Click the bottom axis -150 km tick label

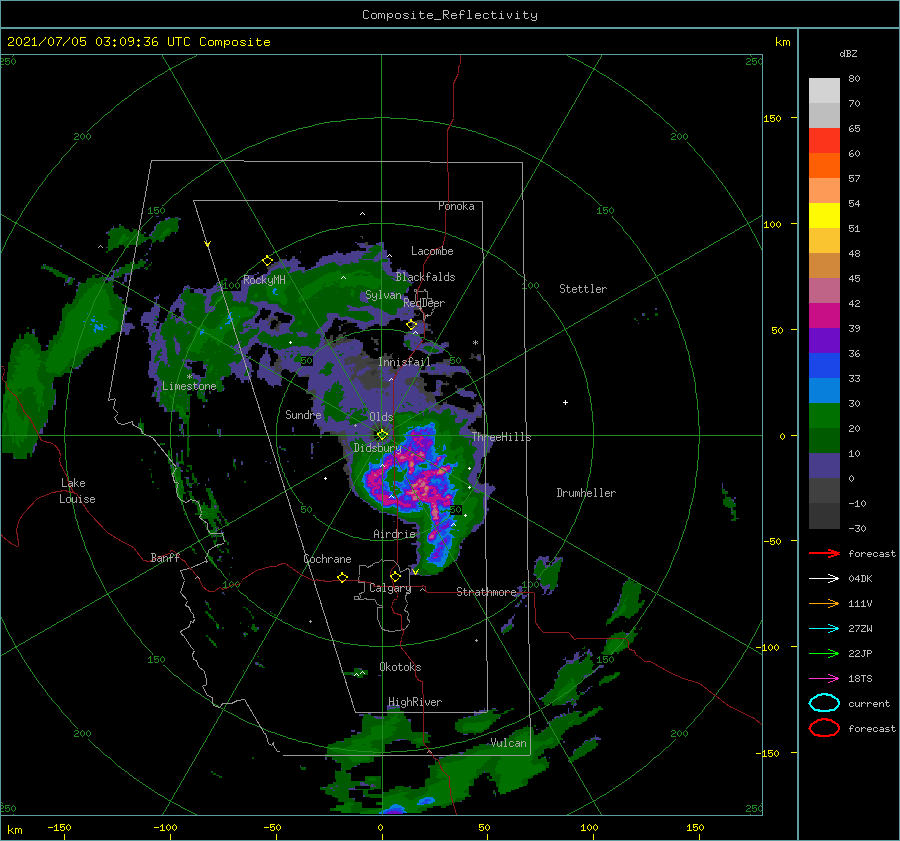pyautogui.click(x=59, y=827)
